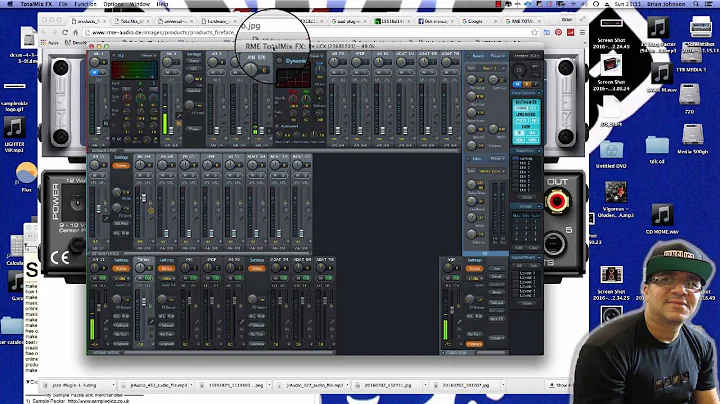
Task: Click Show All in the Chrome downloads bar
Action: pos(558,385)
